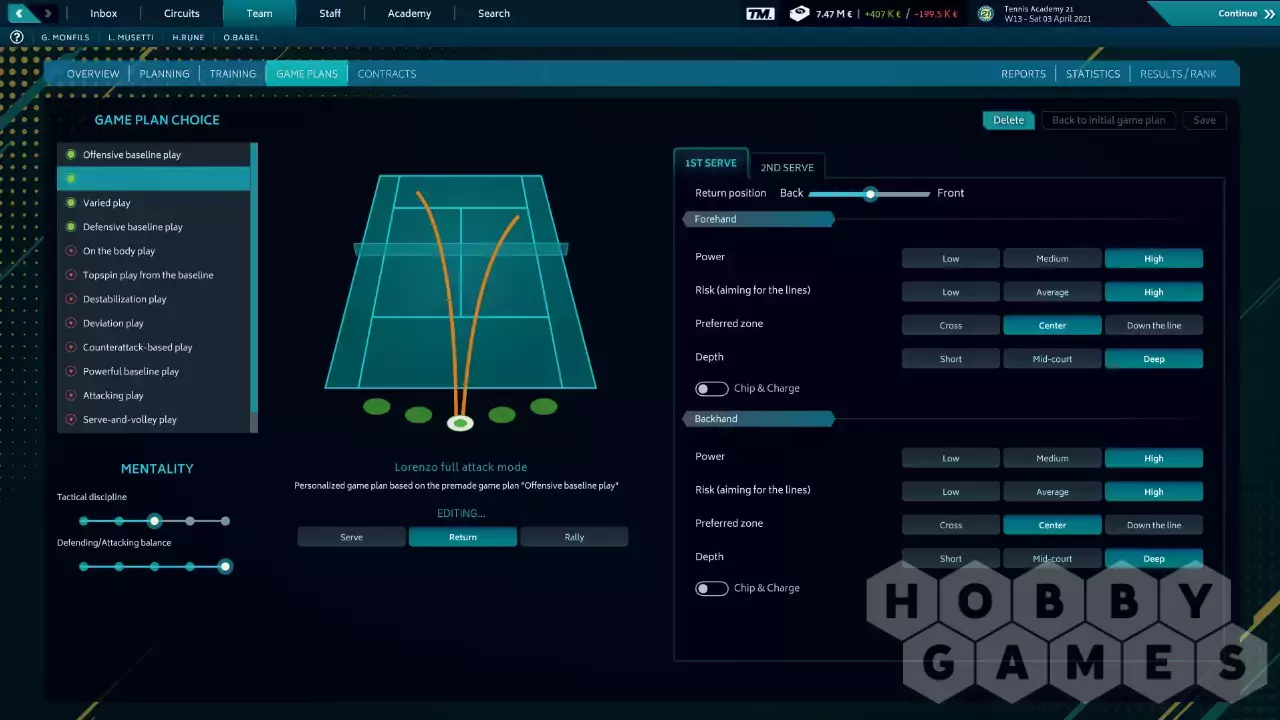Select the highlighted return position marker below court

(460, 423)
